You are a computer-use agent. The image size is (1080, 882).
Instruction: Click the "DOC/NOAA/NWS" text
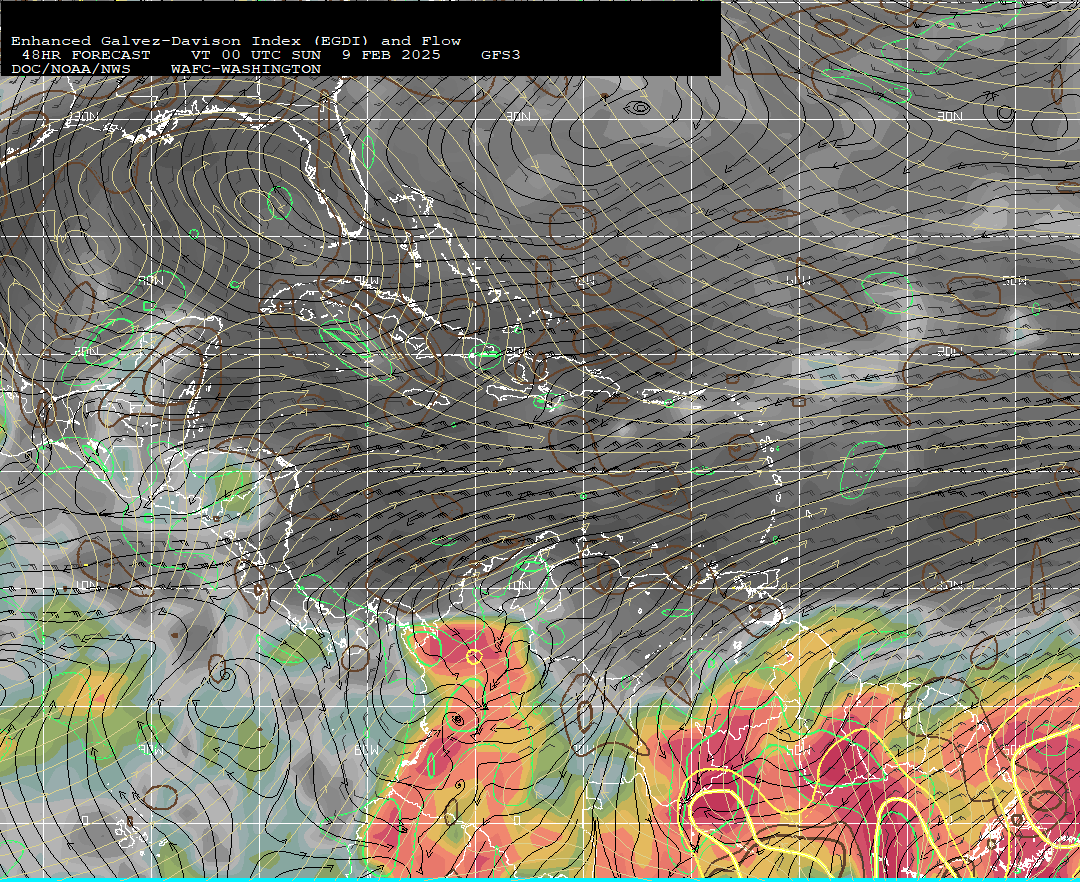(71, 70)
